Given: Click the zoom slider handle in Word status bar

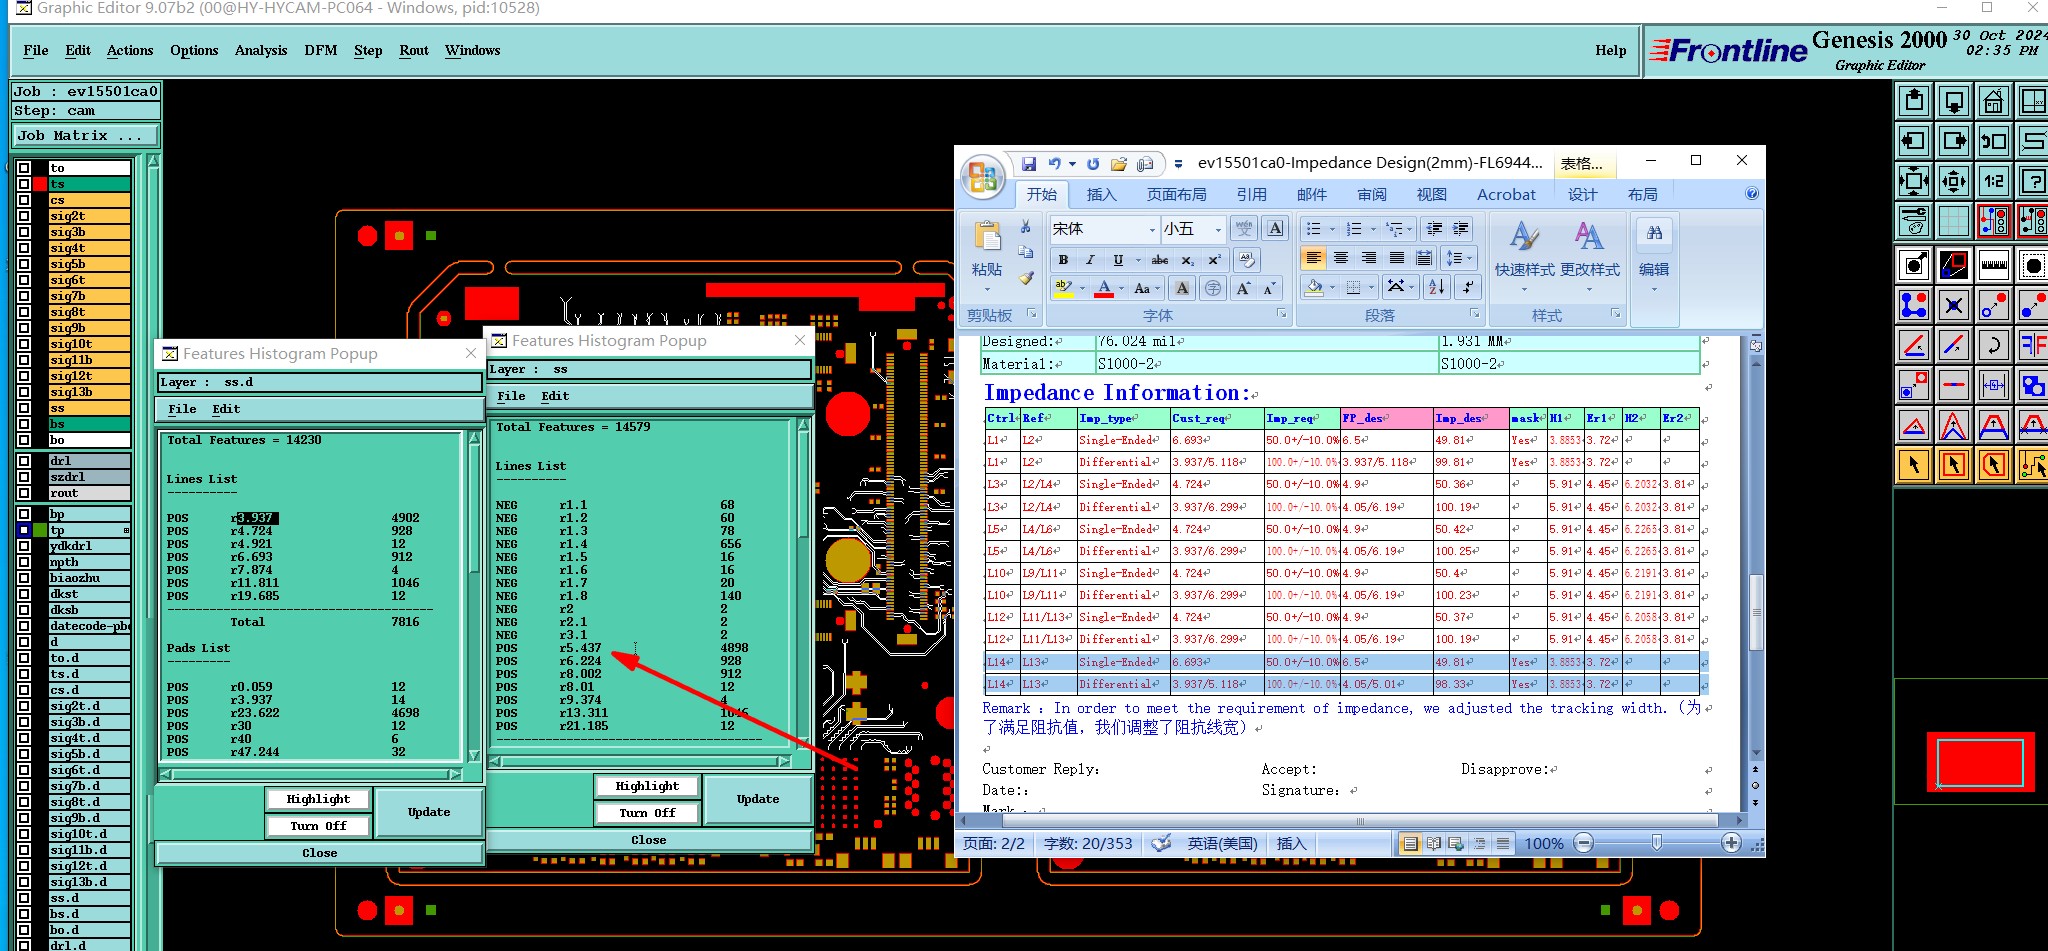Looking at the screenshot, I should tap(1657, 843).
